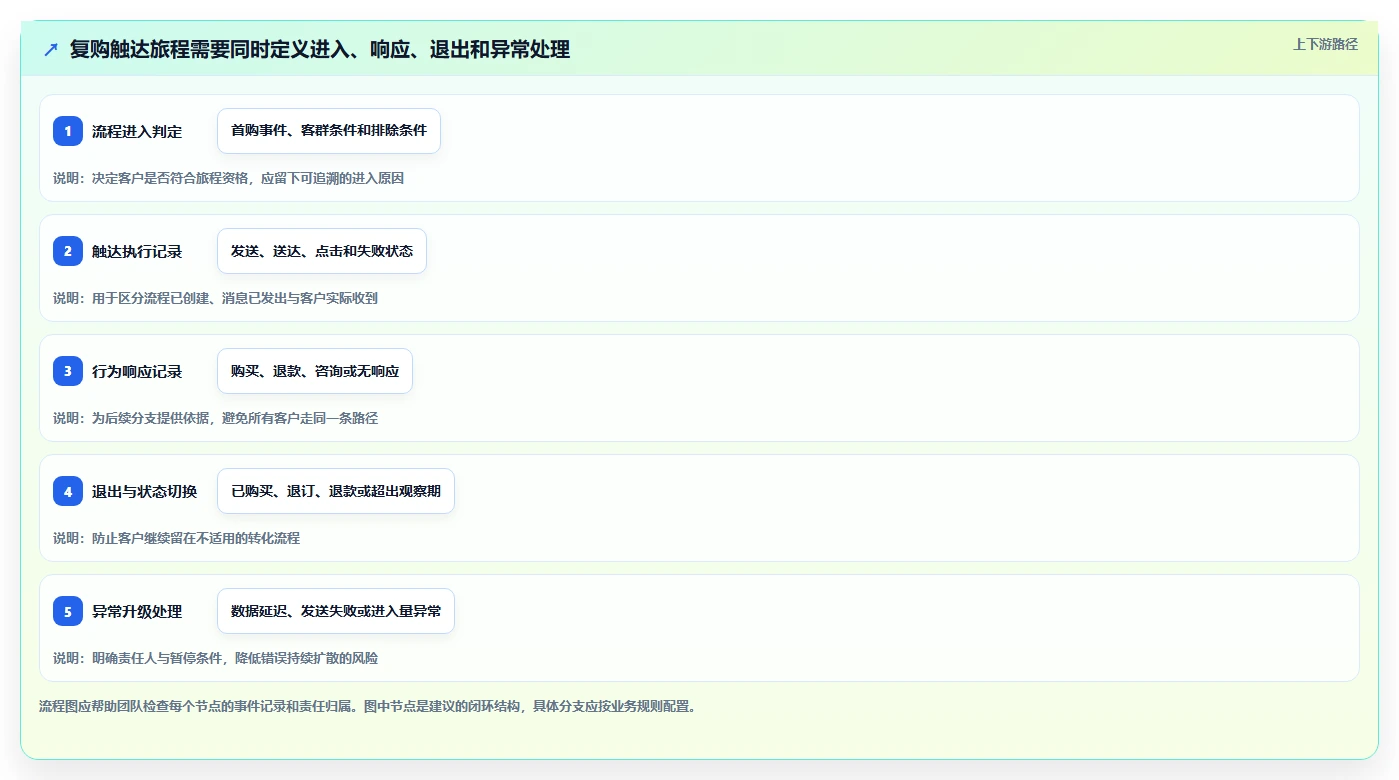This screenshot has height=780, width=1399.
Task: Click the 行为响应记录 step label
Action: pos(137,371)
